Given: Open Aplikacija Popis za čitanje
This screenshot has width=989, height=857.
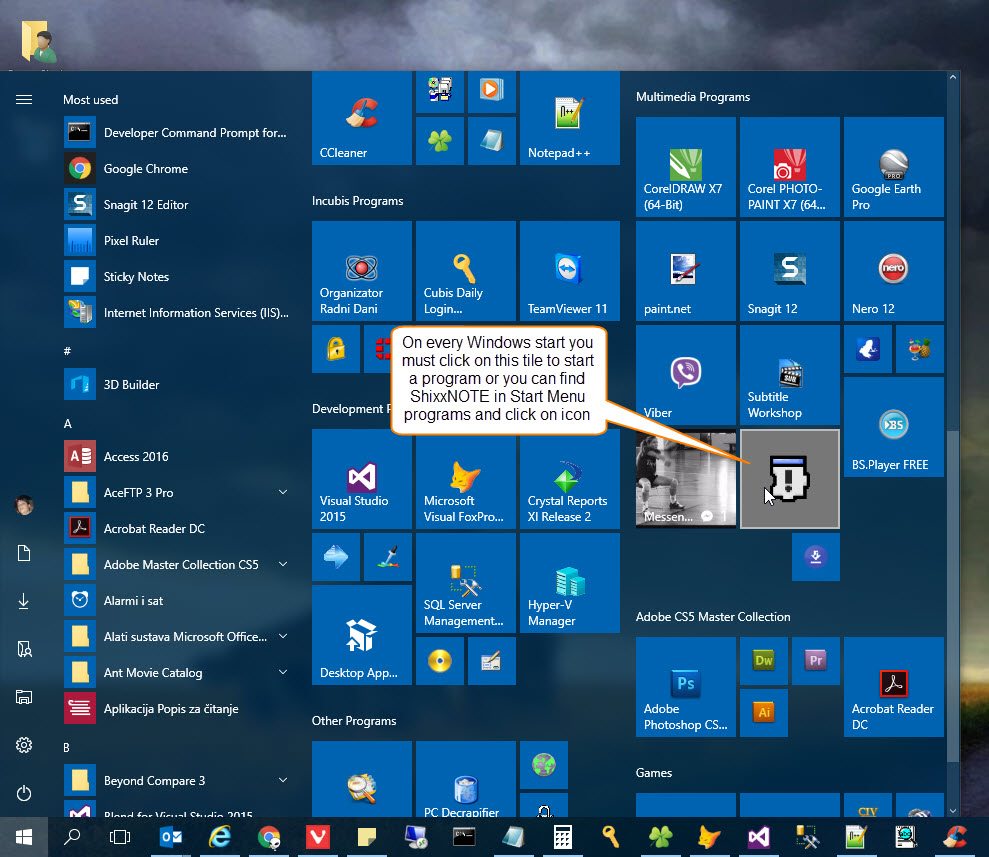Looking at the screenshot, I should coord(176,708).
